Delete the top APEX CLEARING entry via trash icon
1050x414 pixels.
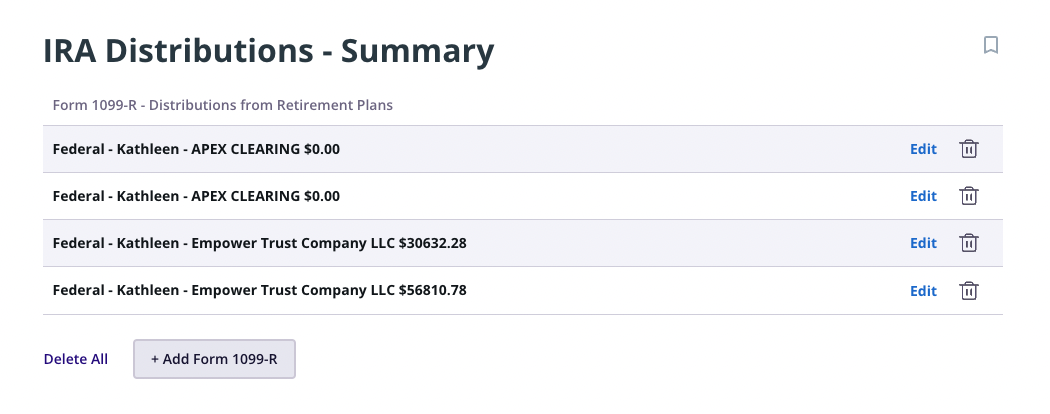(x=969, y=149)
